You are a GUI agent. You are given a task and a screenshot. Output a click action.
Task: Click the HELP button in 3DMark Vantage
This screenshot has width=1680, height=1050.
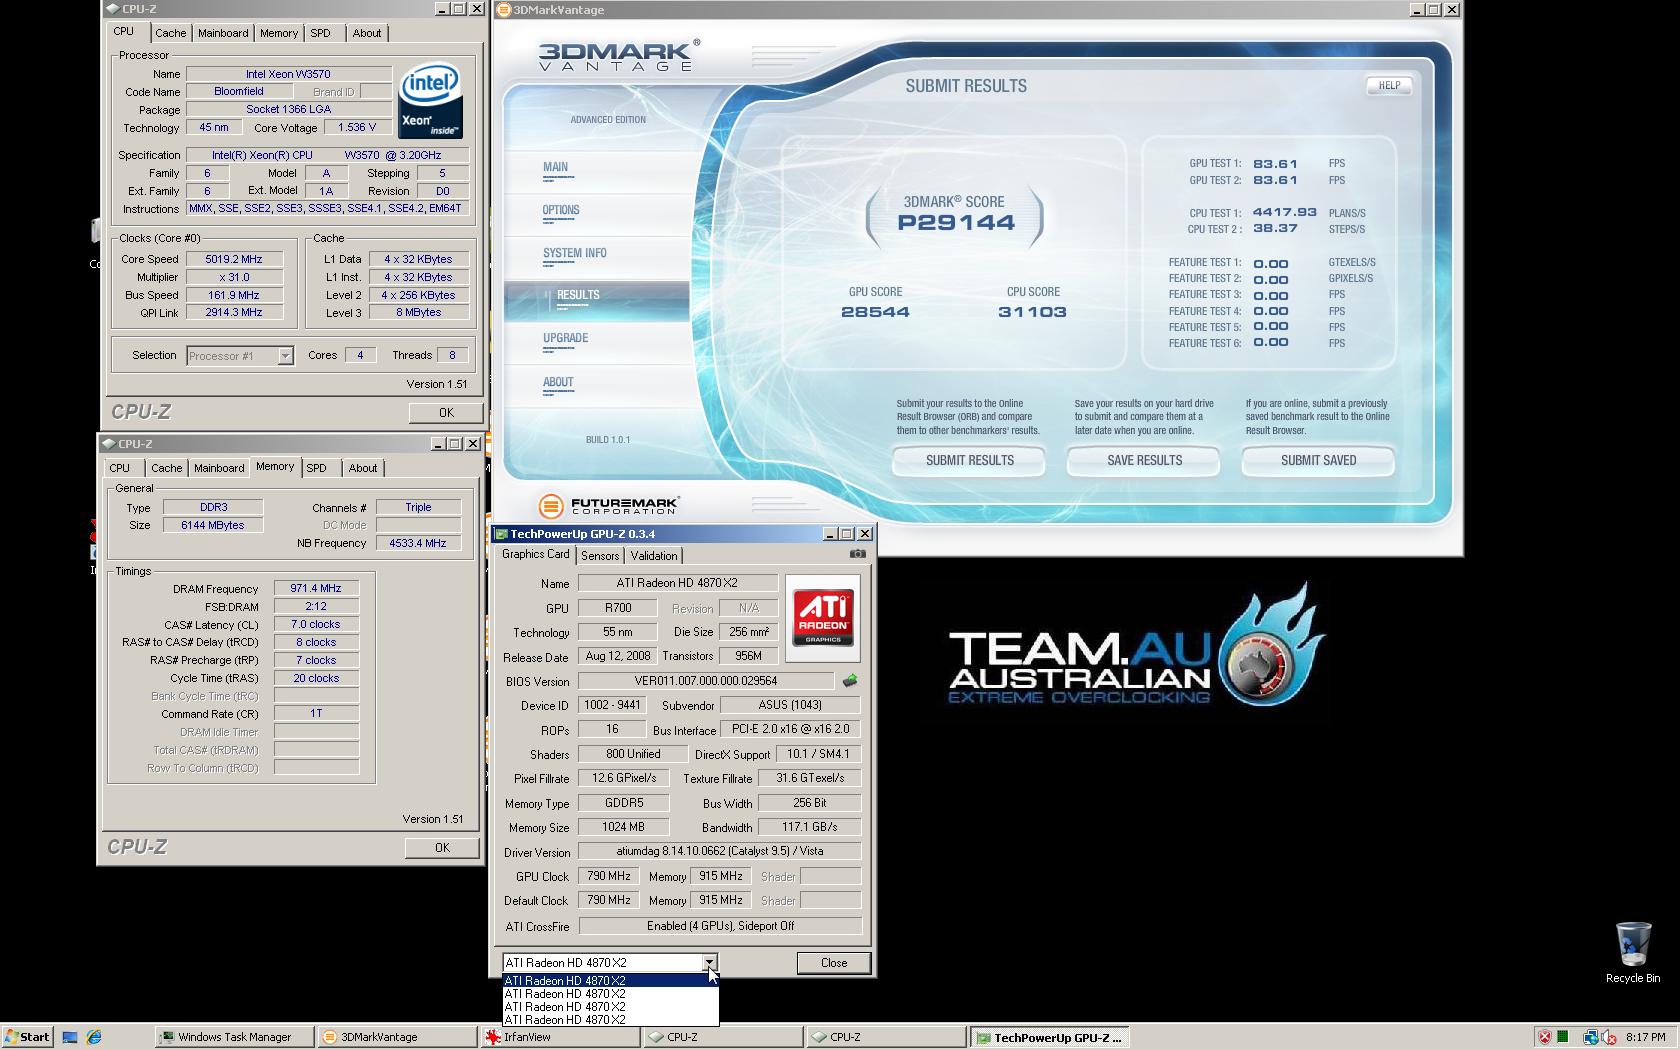1389,86
